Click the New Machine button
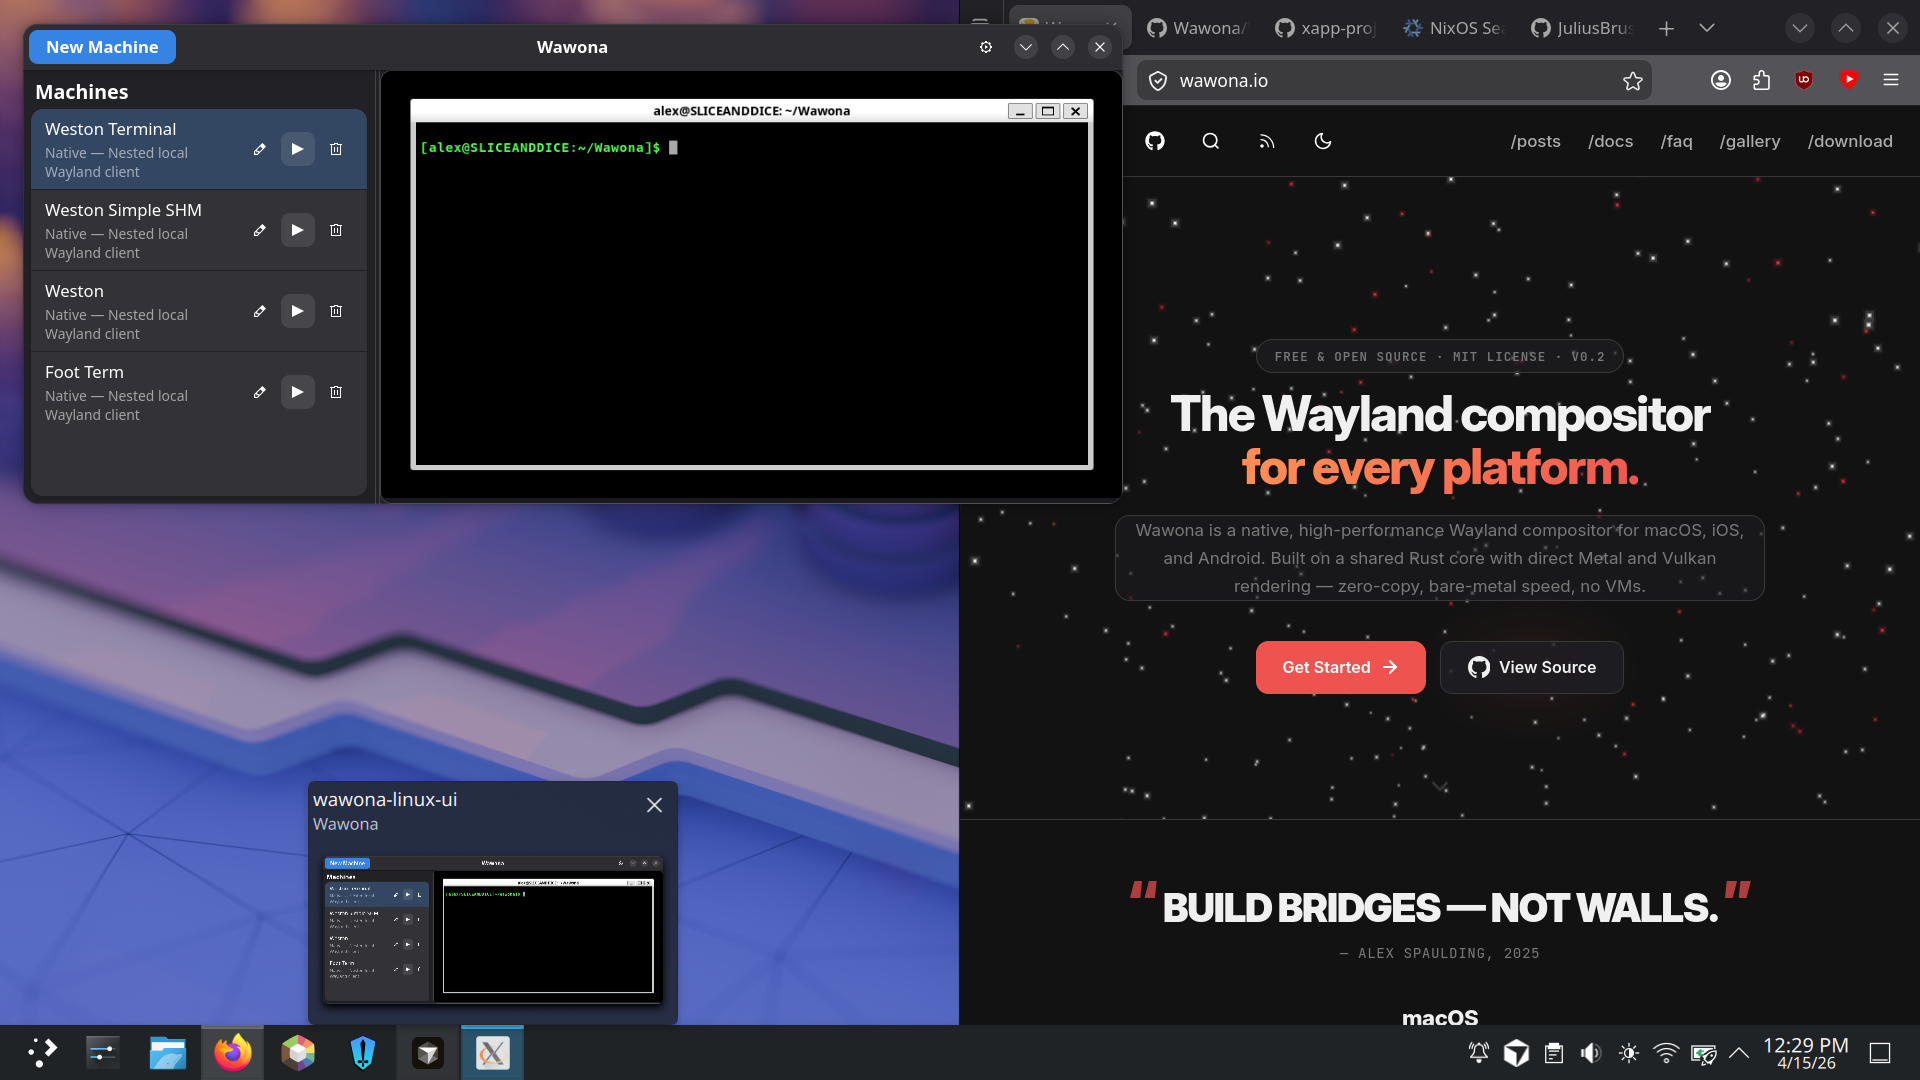 click(x=102, y=47)
